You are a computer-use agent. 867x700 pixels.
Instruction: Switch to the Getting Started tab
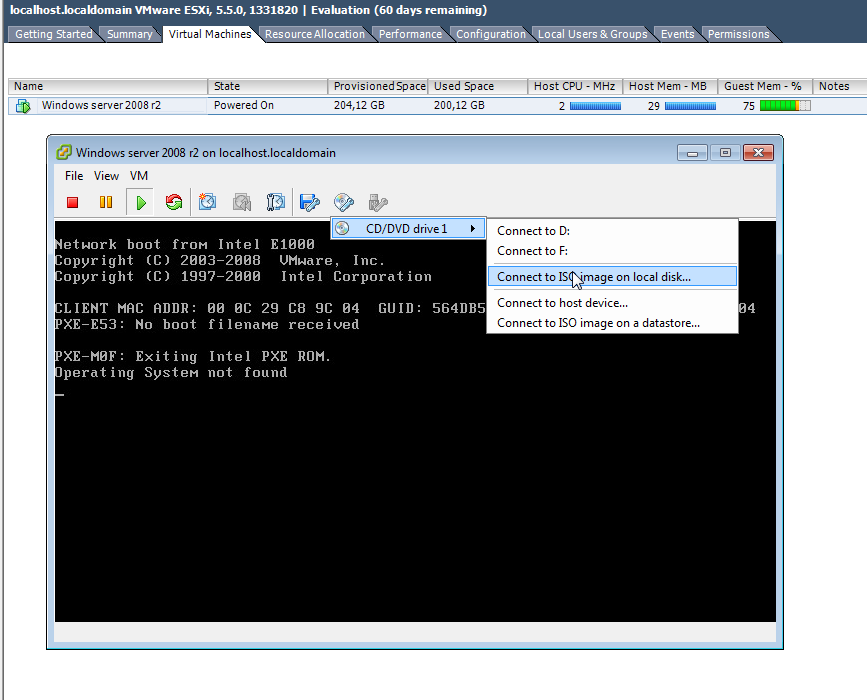[x=54, y=34]
